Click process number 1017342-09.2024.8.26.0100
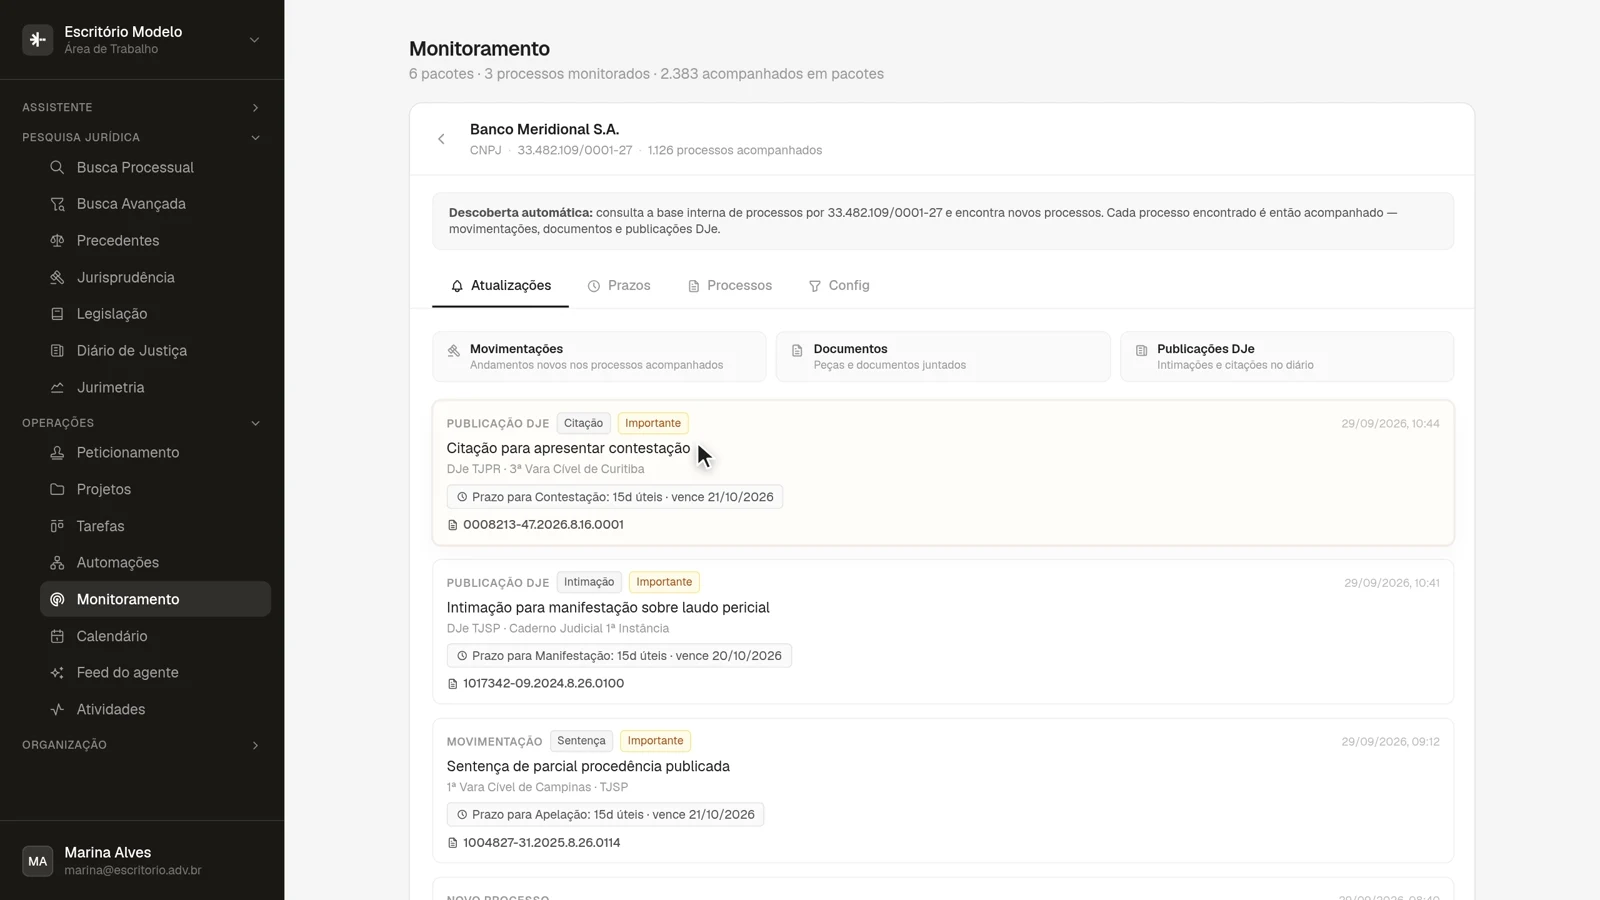This screenshot has height=900, width=1600. 543,683
